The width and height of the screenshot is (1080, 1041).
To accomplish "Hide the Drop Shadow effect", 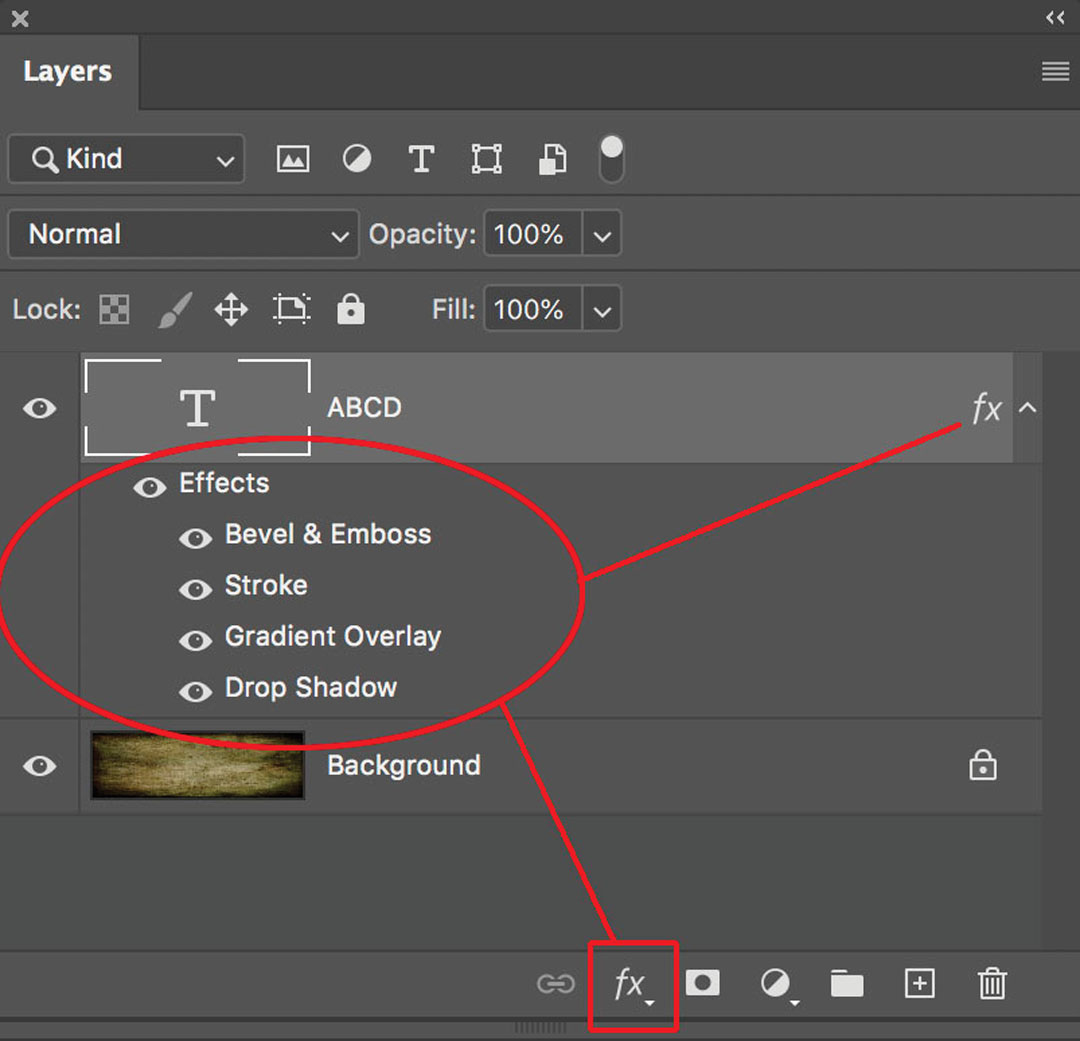I will tap(195, 690).
